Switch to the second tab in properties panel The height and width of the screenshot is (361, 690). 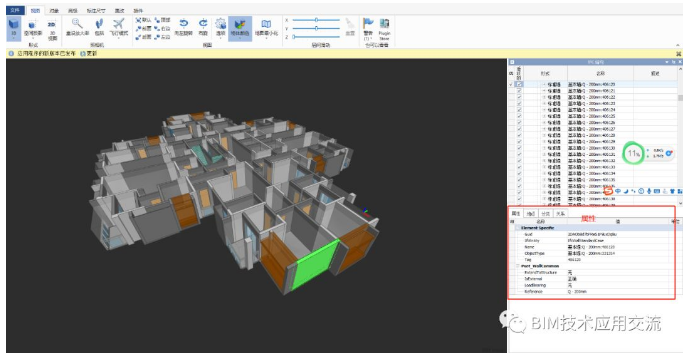coord(531,214)
